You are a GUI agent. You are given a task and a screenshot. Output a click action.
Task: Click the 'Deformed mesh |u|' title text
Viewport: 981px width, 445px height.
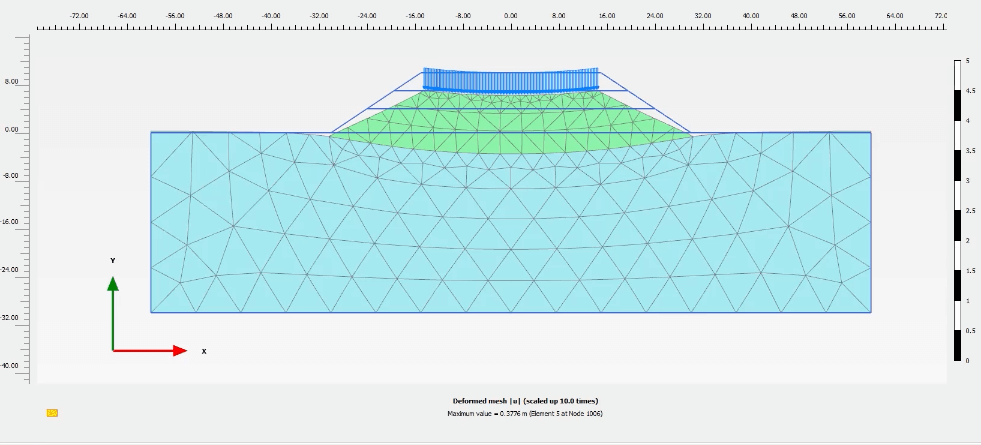pyautogui.click(x=525, y=401)
